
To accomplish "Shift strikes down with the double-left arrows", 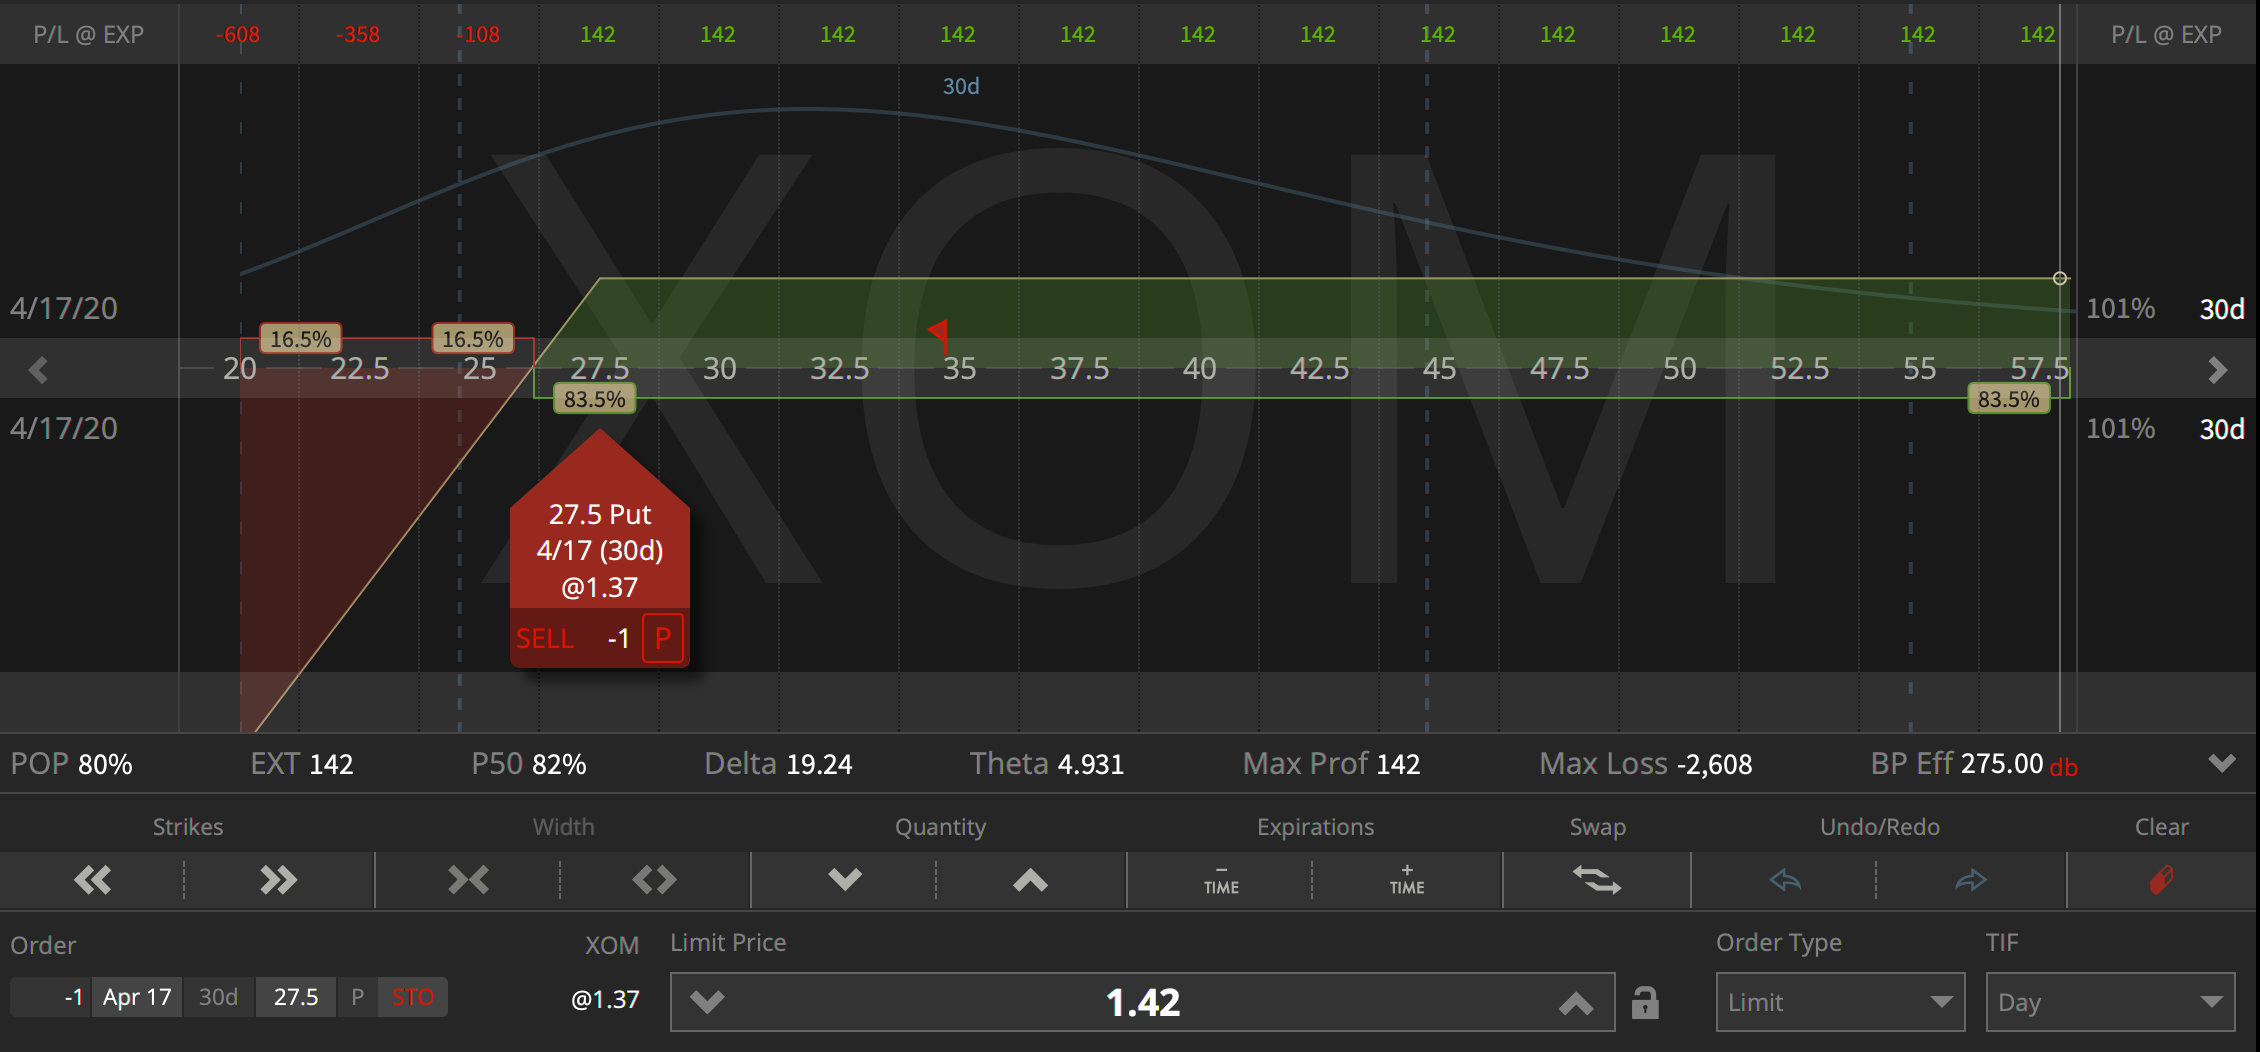I will pyautogui.click(x=93, y=880).
